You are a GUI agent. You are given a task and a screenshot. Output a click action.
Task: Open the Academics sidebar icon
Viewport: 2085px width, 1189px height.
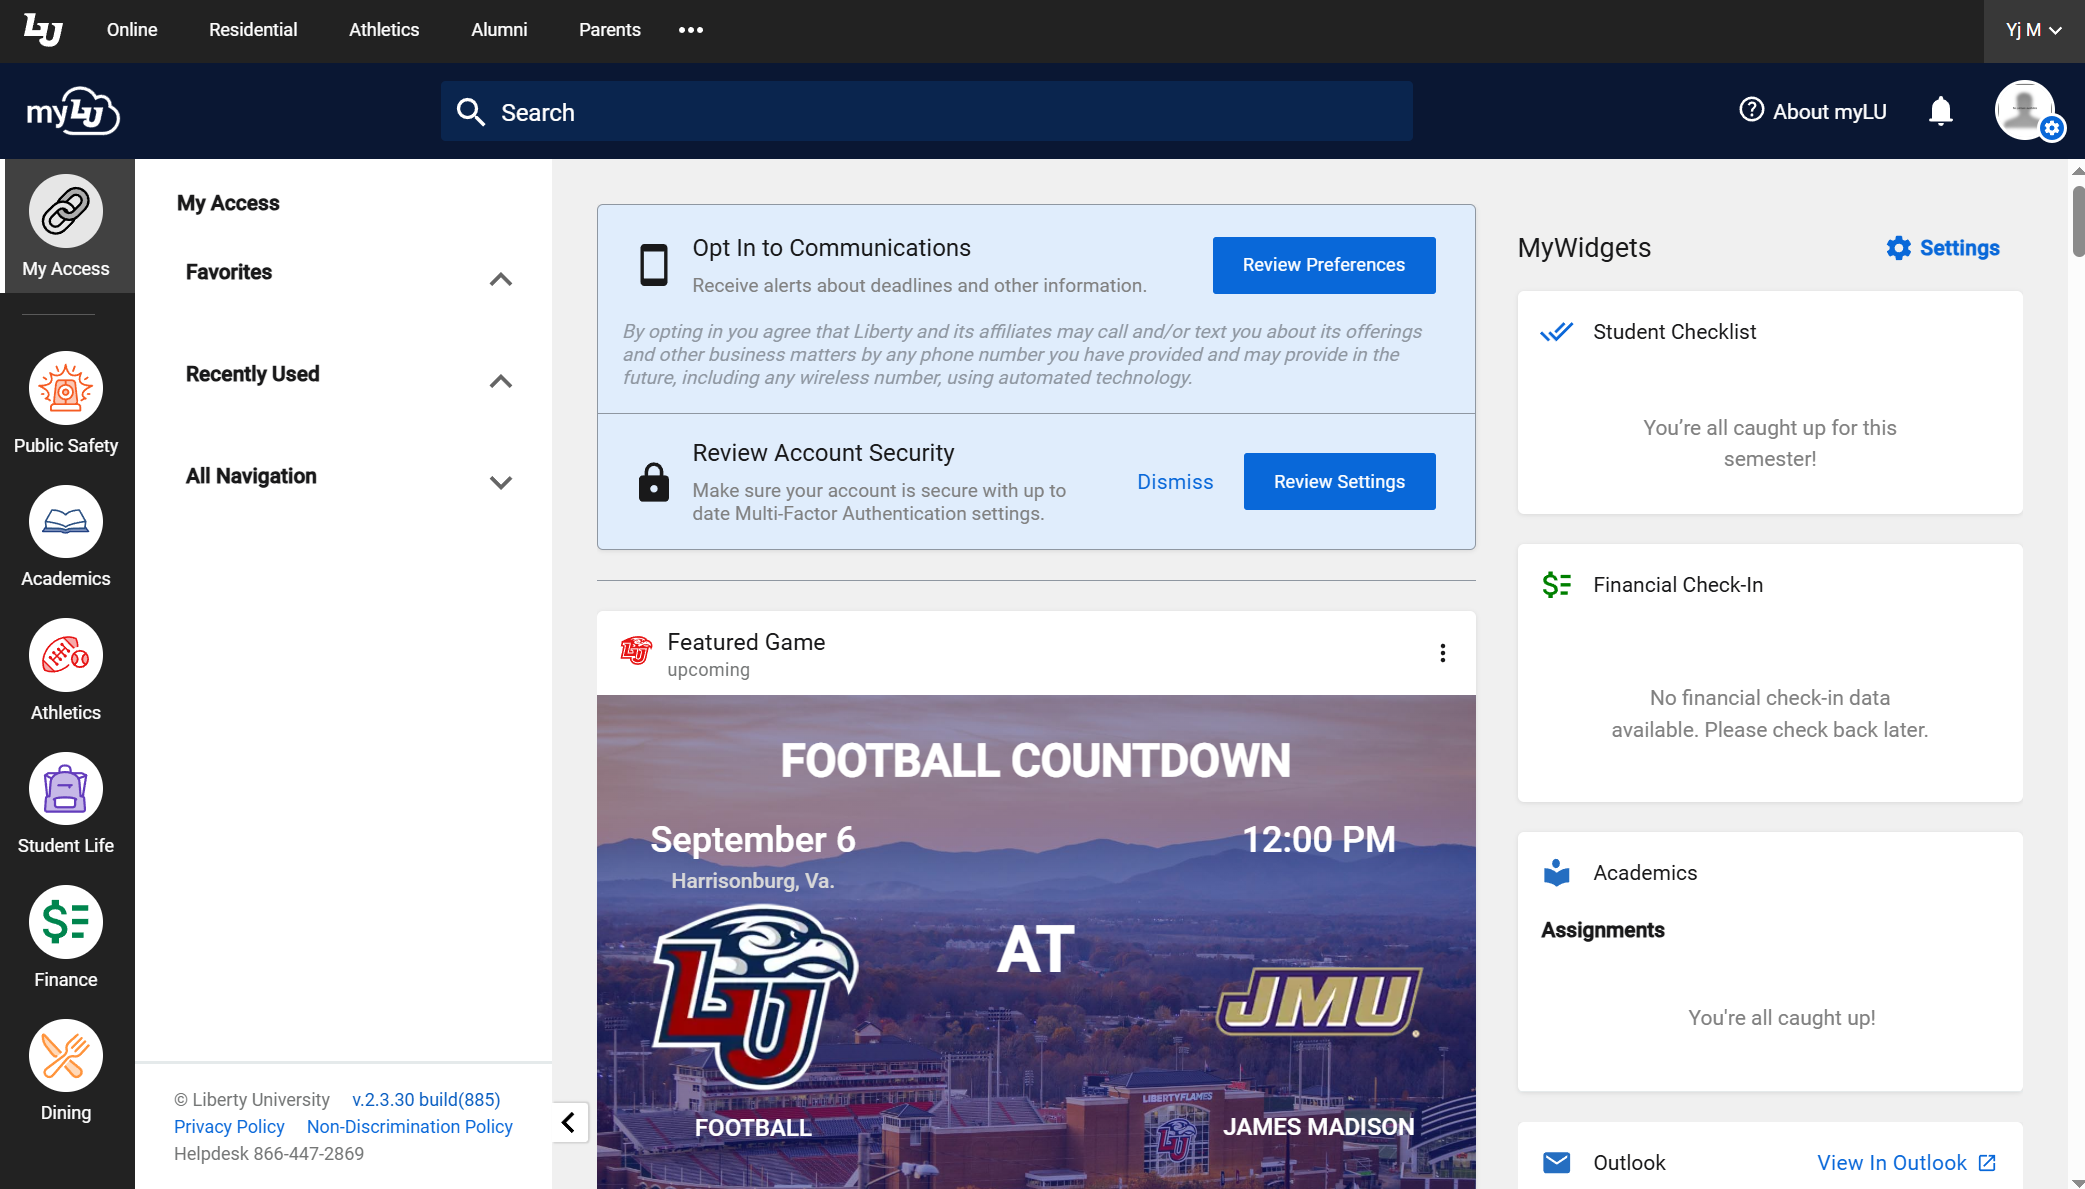pyautogui.click(x=66, y=521)
